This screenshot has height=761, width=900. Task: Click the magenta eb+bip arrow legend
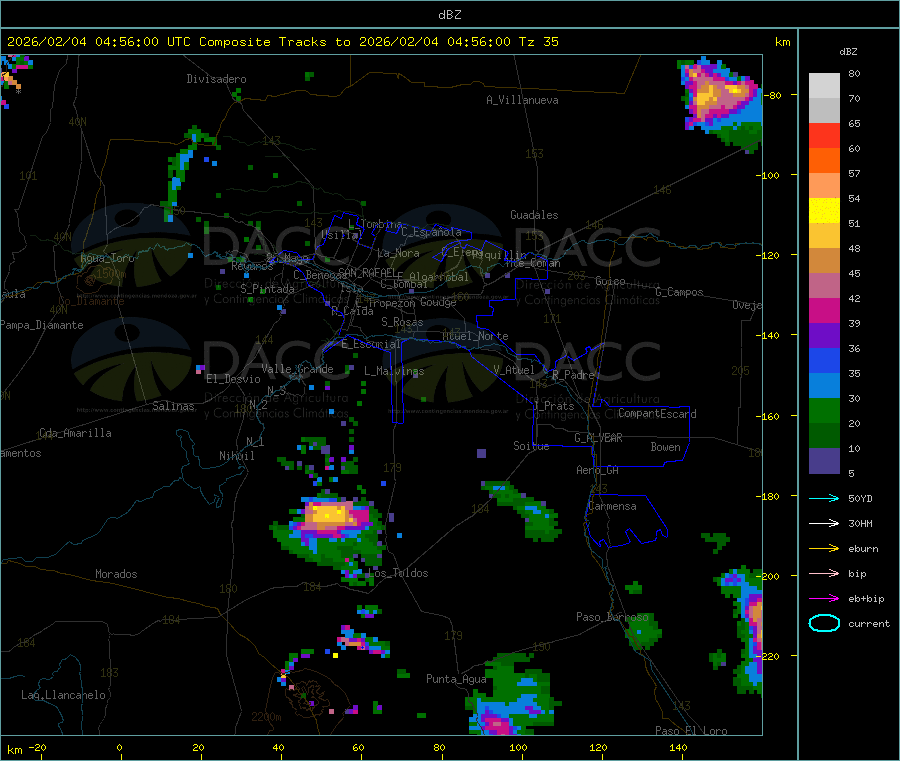coord(824,598)
